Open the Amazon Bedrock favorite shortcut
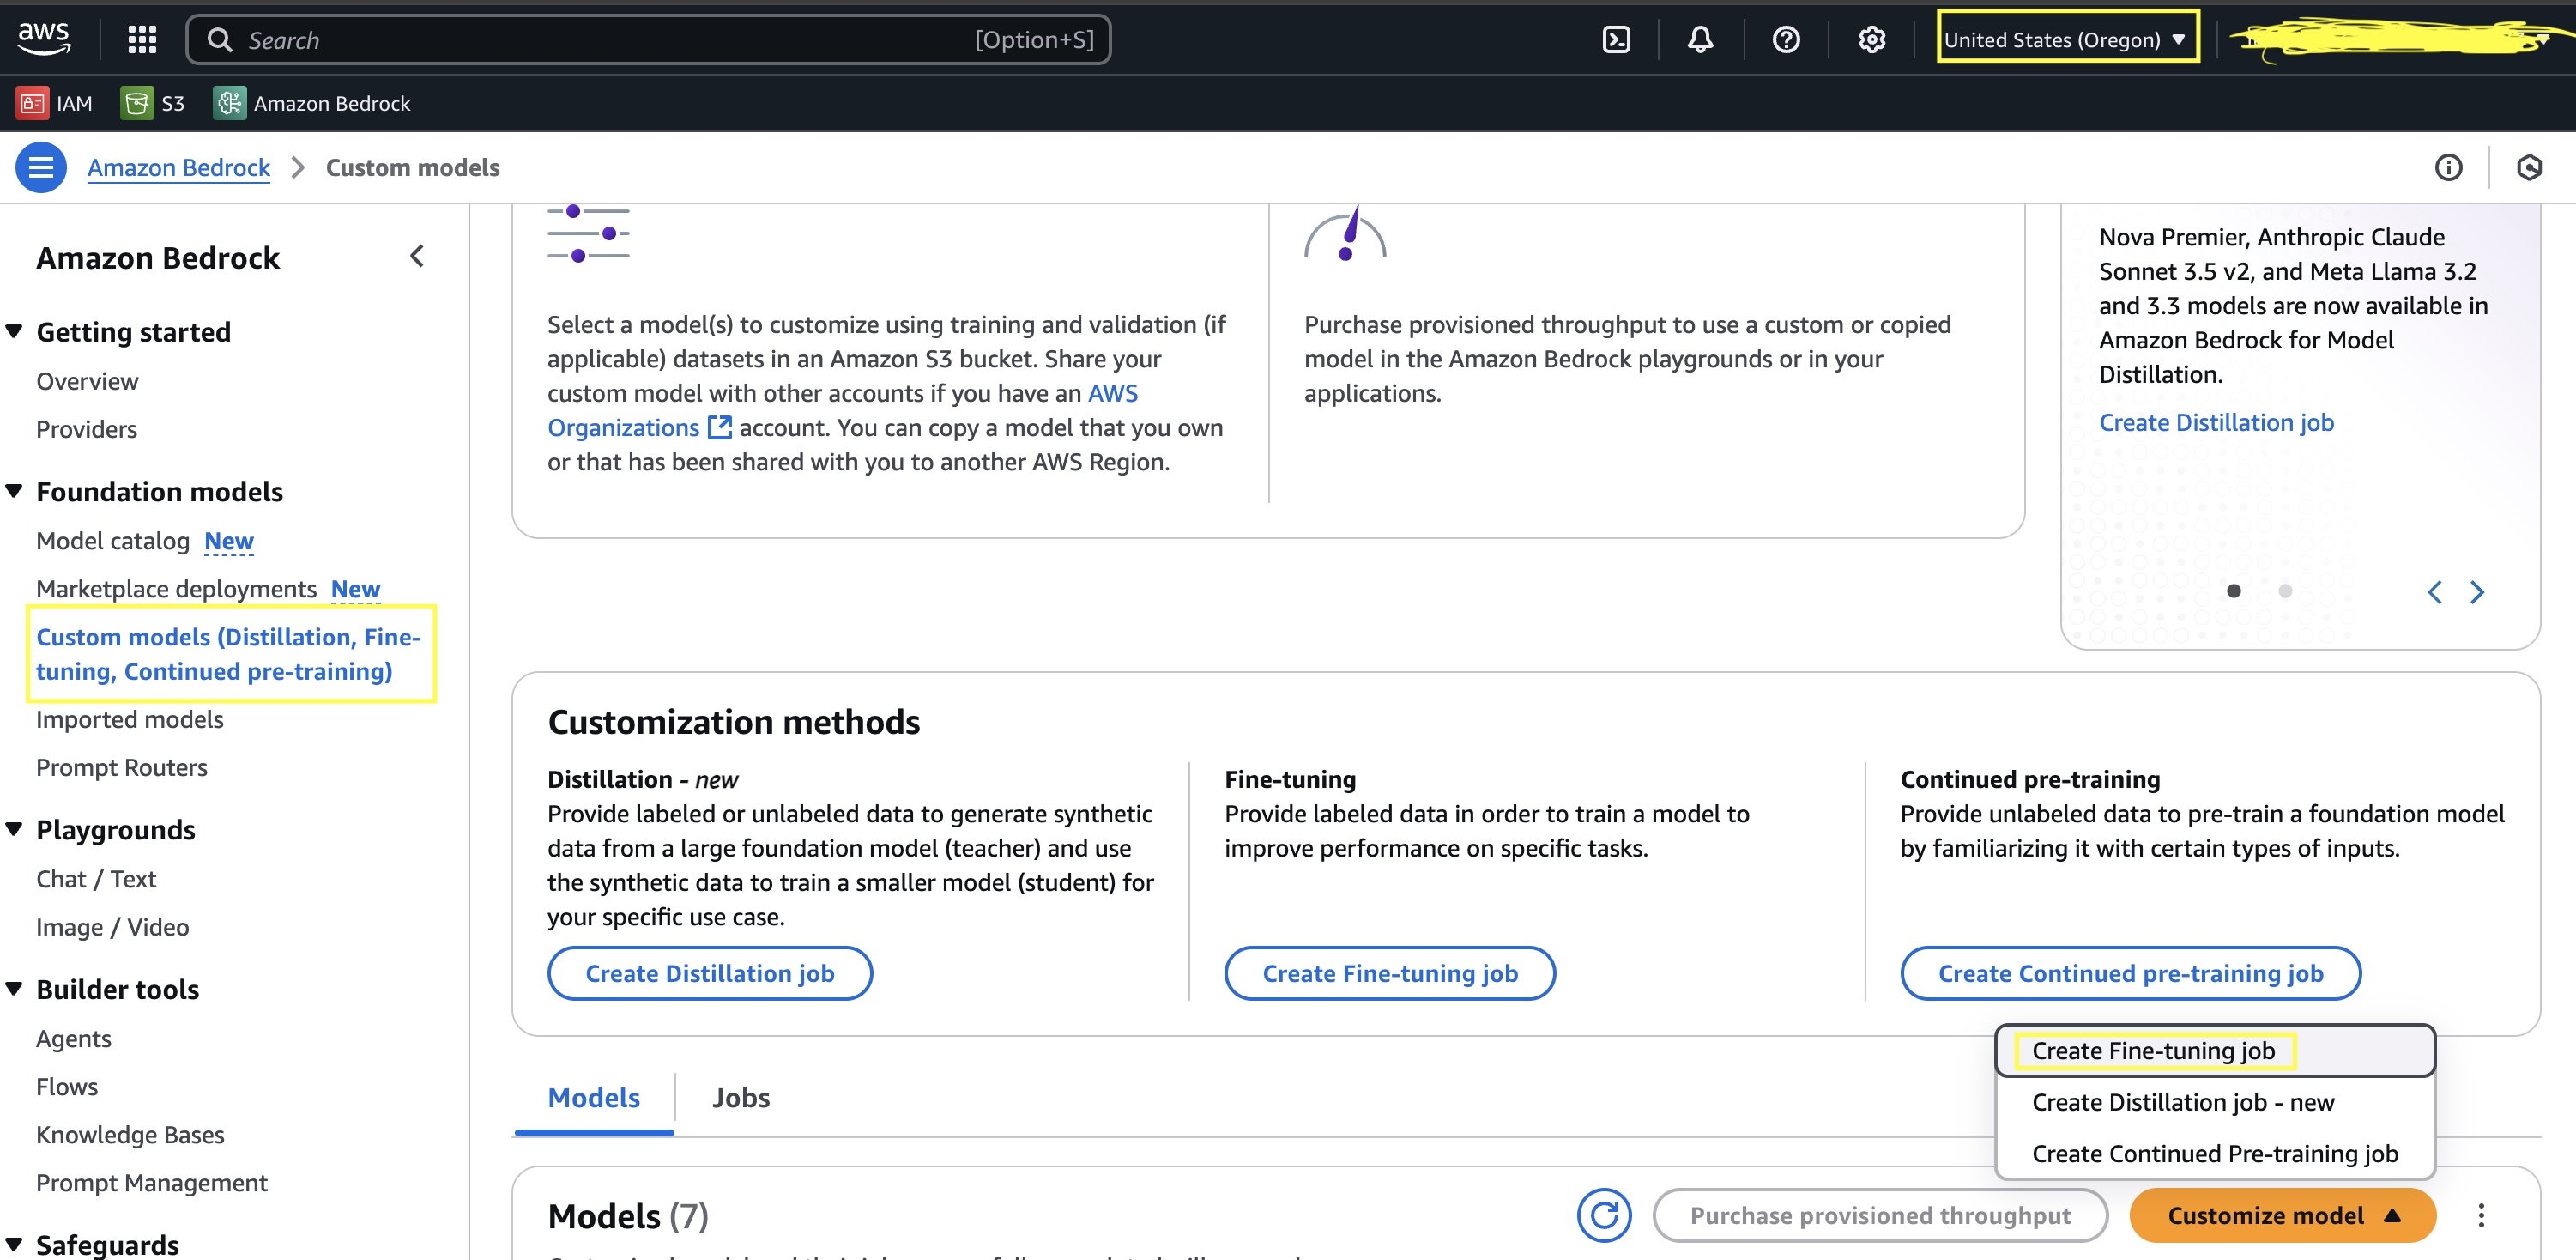Viewport: 2576px width, 1260px height. [x=312, y=103]
